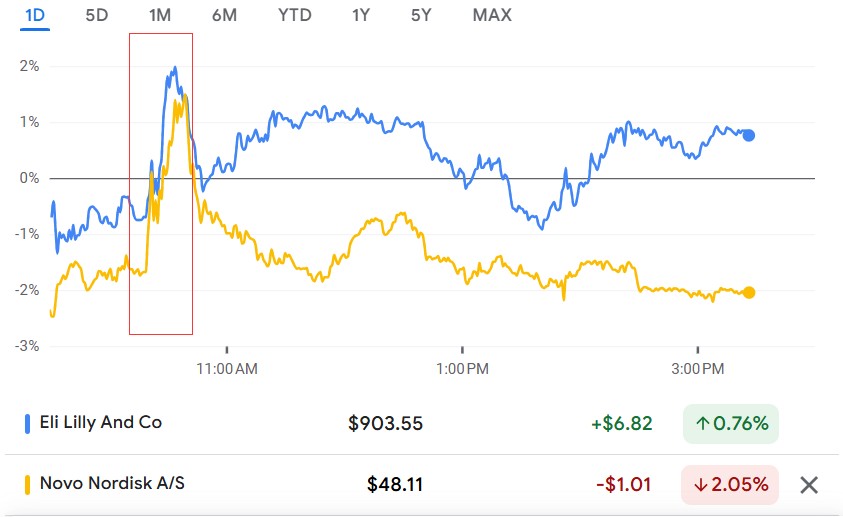
Task: Click the Eli Lilly And Co name
Action: [100, 422]
